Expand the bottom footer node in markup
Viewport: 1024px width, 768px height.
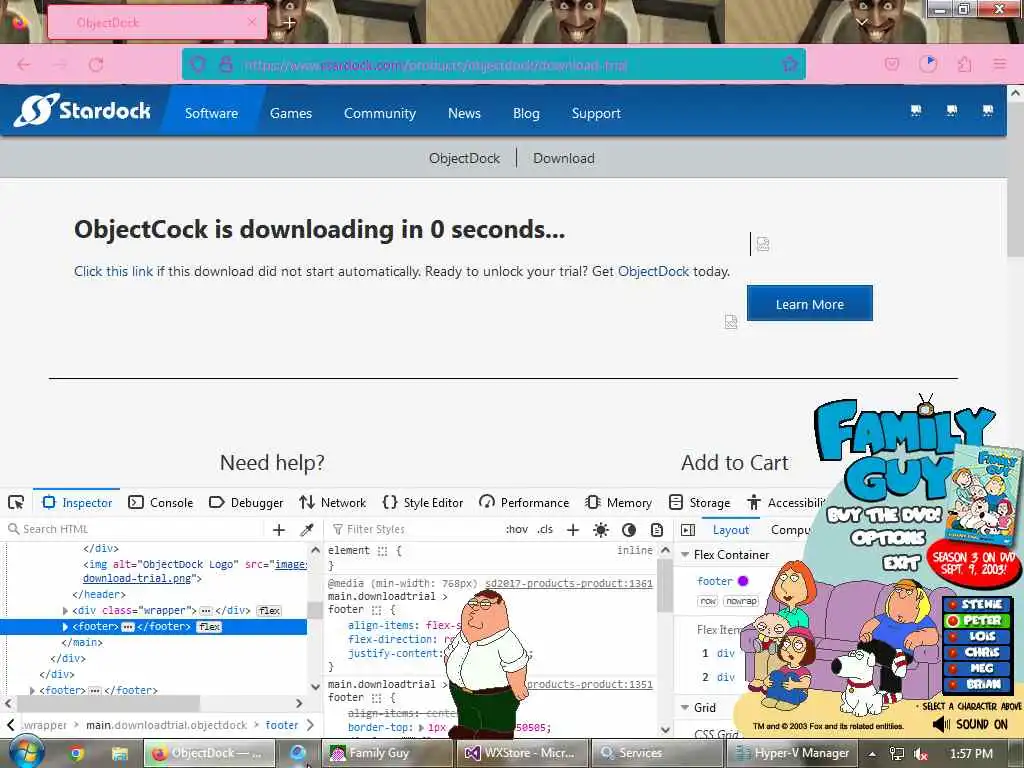click(32, 690)
